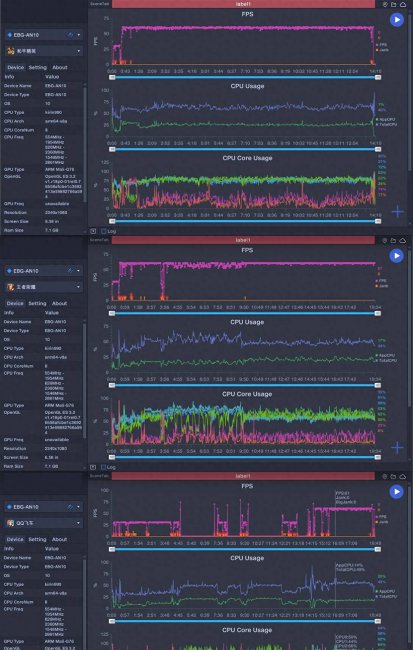Toggle the AppCPU legend entry in the 王者荣耀 CPU Usage chart
The height and width of the screenshot is (650, 413).
point(386,355)
